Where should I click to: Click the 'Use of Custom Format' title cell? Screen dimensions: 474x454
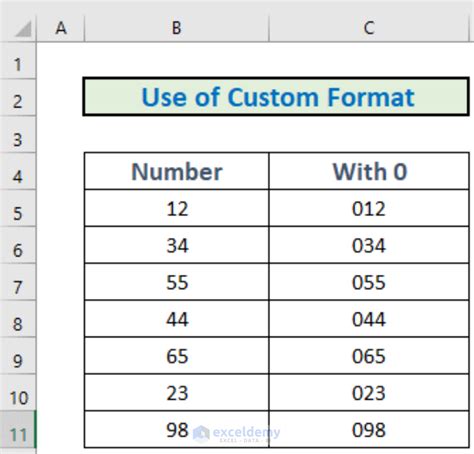coord(276,97)
